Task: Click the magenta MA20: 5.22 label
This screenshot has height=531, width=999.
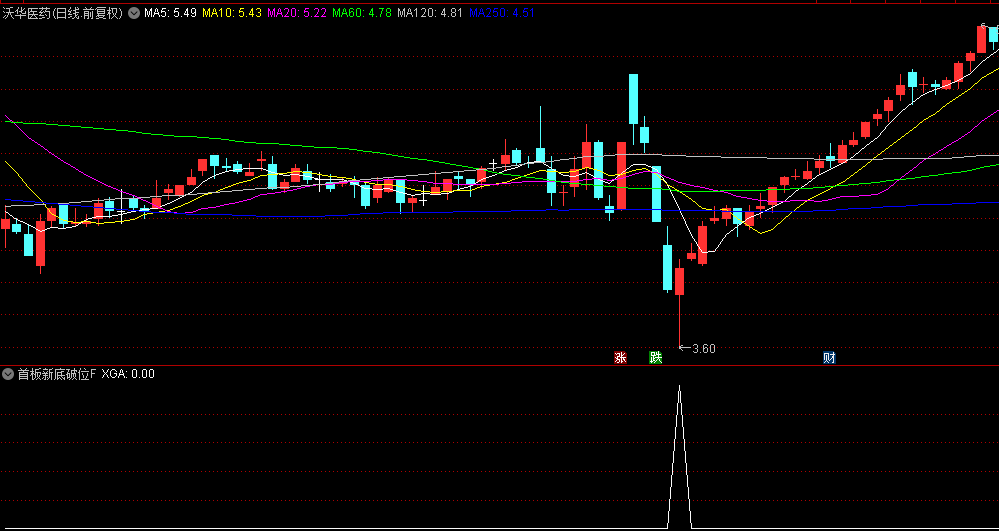Action: click(298, 13)
